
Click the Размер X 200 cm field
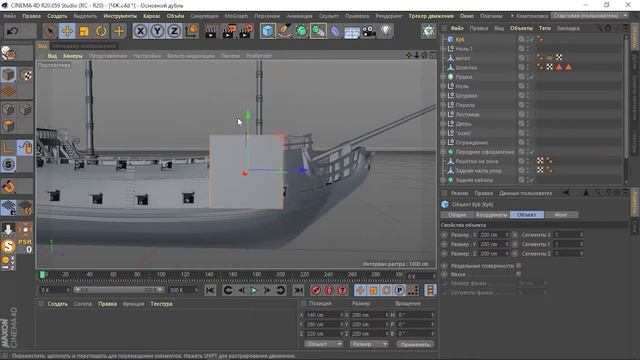click(x=493, y=235)
